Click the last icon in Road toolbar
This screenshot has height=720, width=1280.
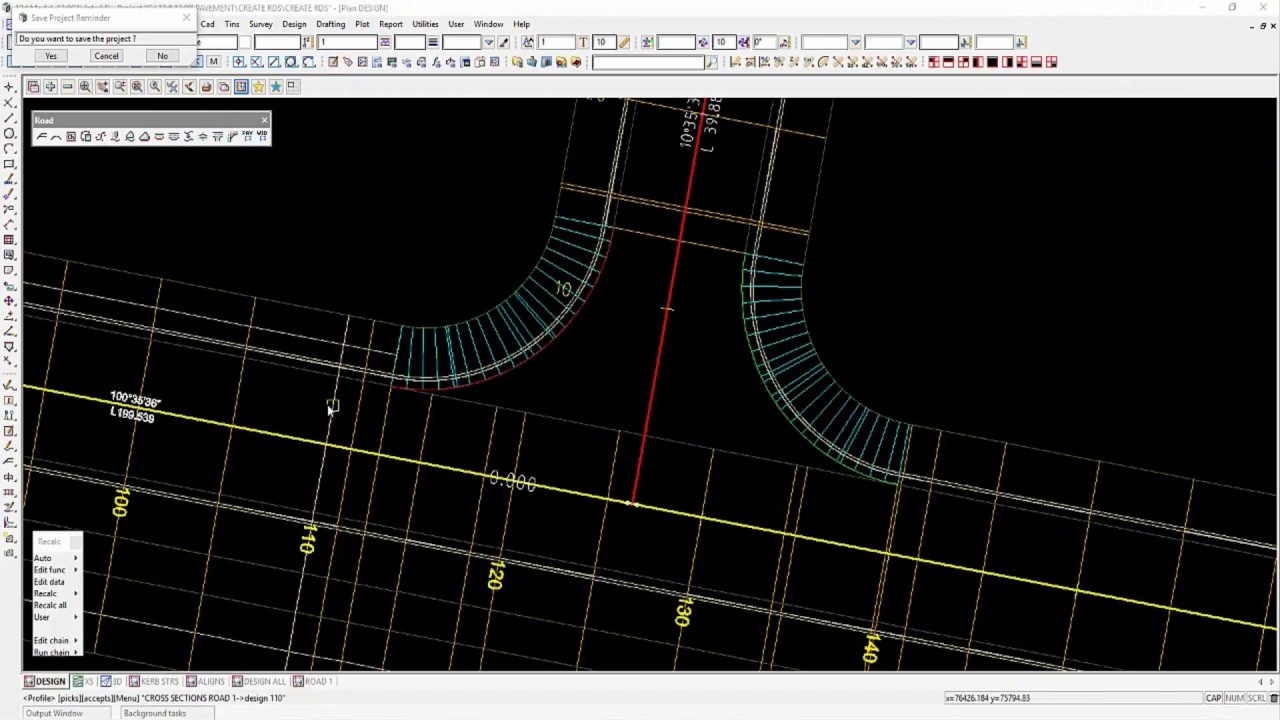point(262,136)
